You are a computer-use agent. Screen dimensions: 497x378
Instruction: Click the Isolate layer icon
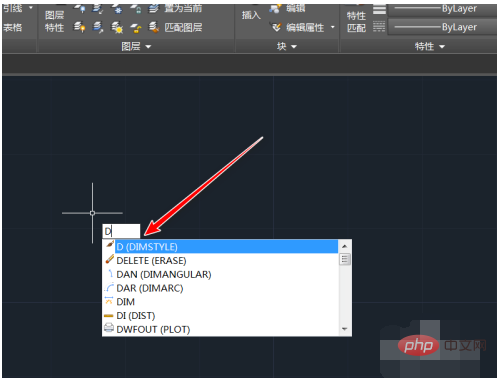98,8
